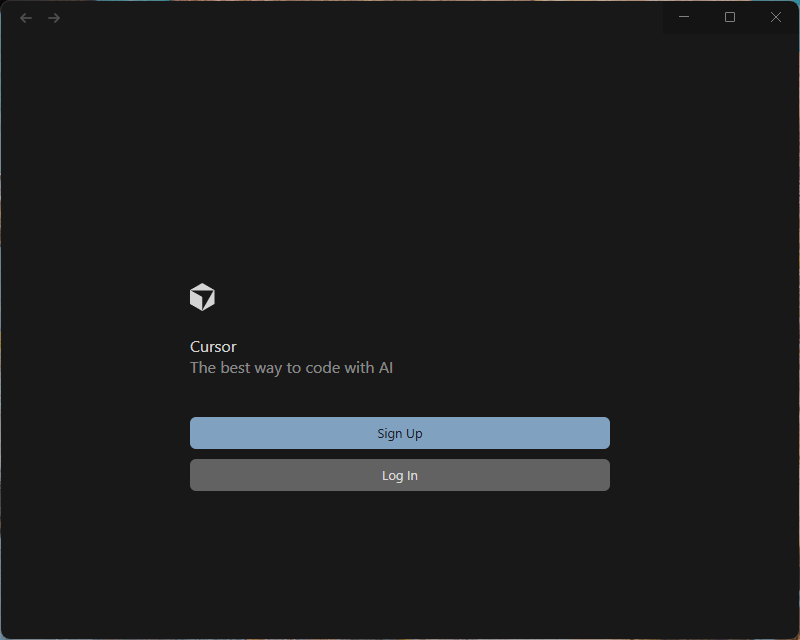The height and width of the screenshot is (640, 800).
Task: Click the Cursor cube logo
Action: pyautogui.click(x=202, y=297)
